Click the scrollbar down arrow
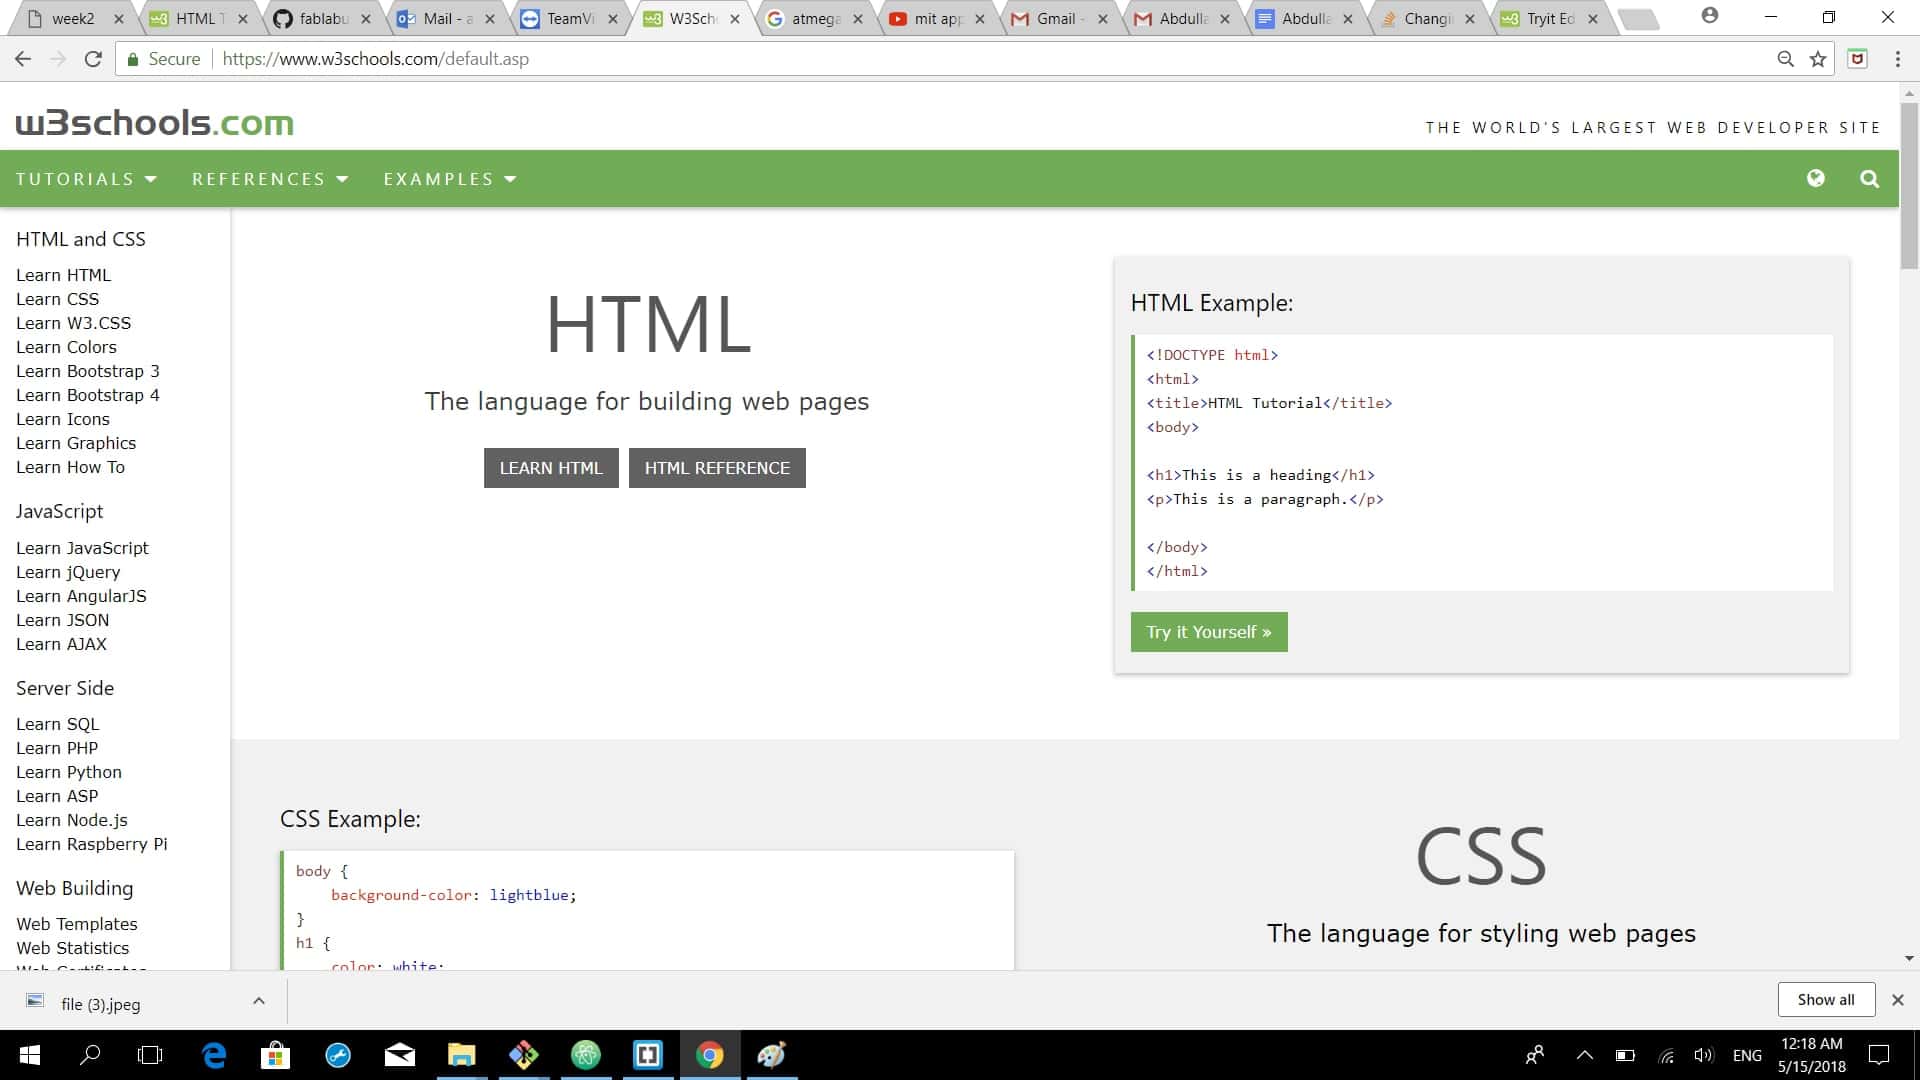Viewport: 1920px width, 1080px height. tap(1909, 958)
